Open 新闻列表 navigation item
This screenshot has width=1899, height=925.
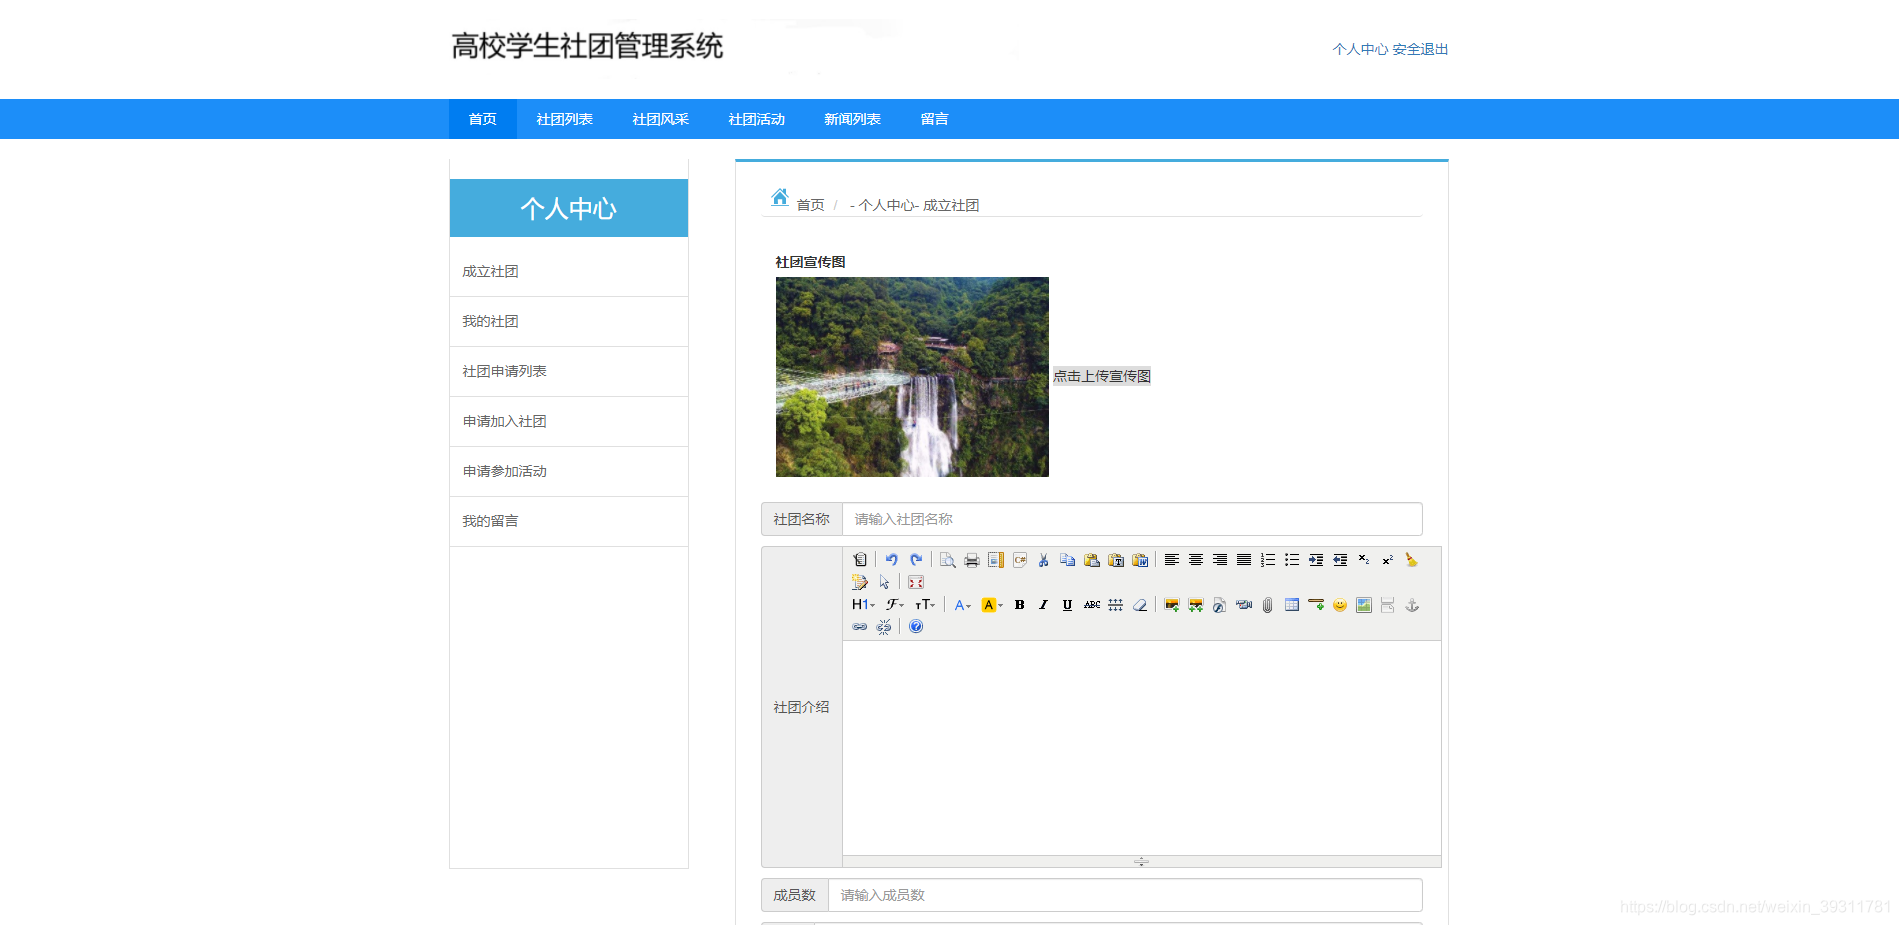pyautogui.click(x=853, y=119)
